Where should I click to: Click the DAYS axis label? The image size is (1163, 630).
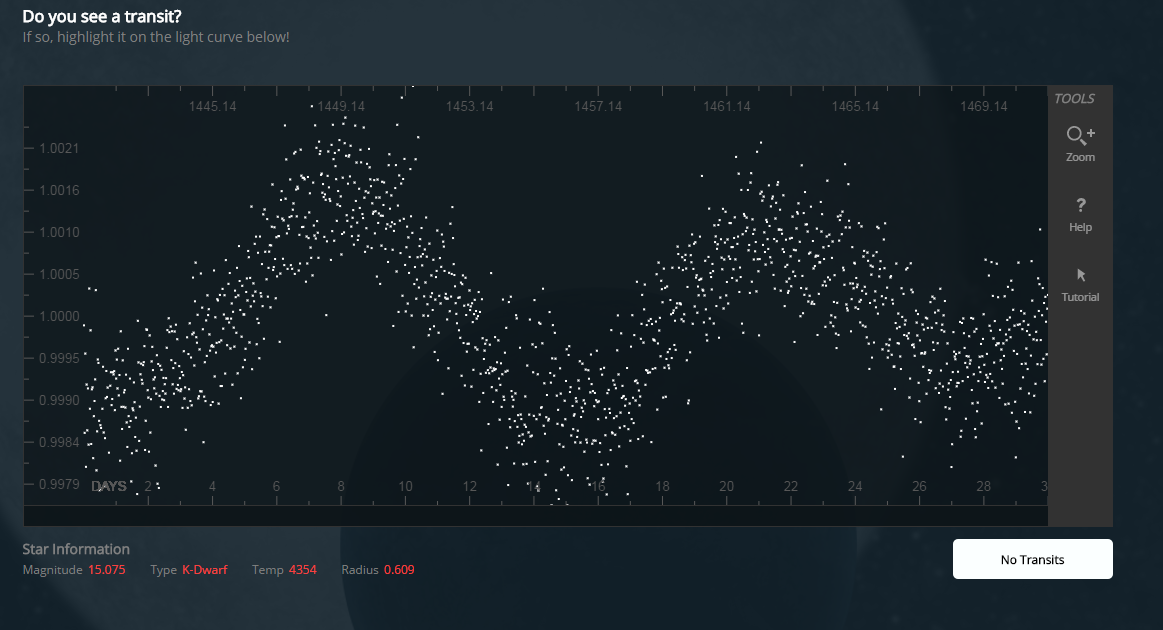(109, 486)
